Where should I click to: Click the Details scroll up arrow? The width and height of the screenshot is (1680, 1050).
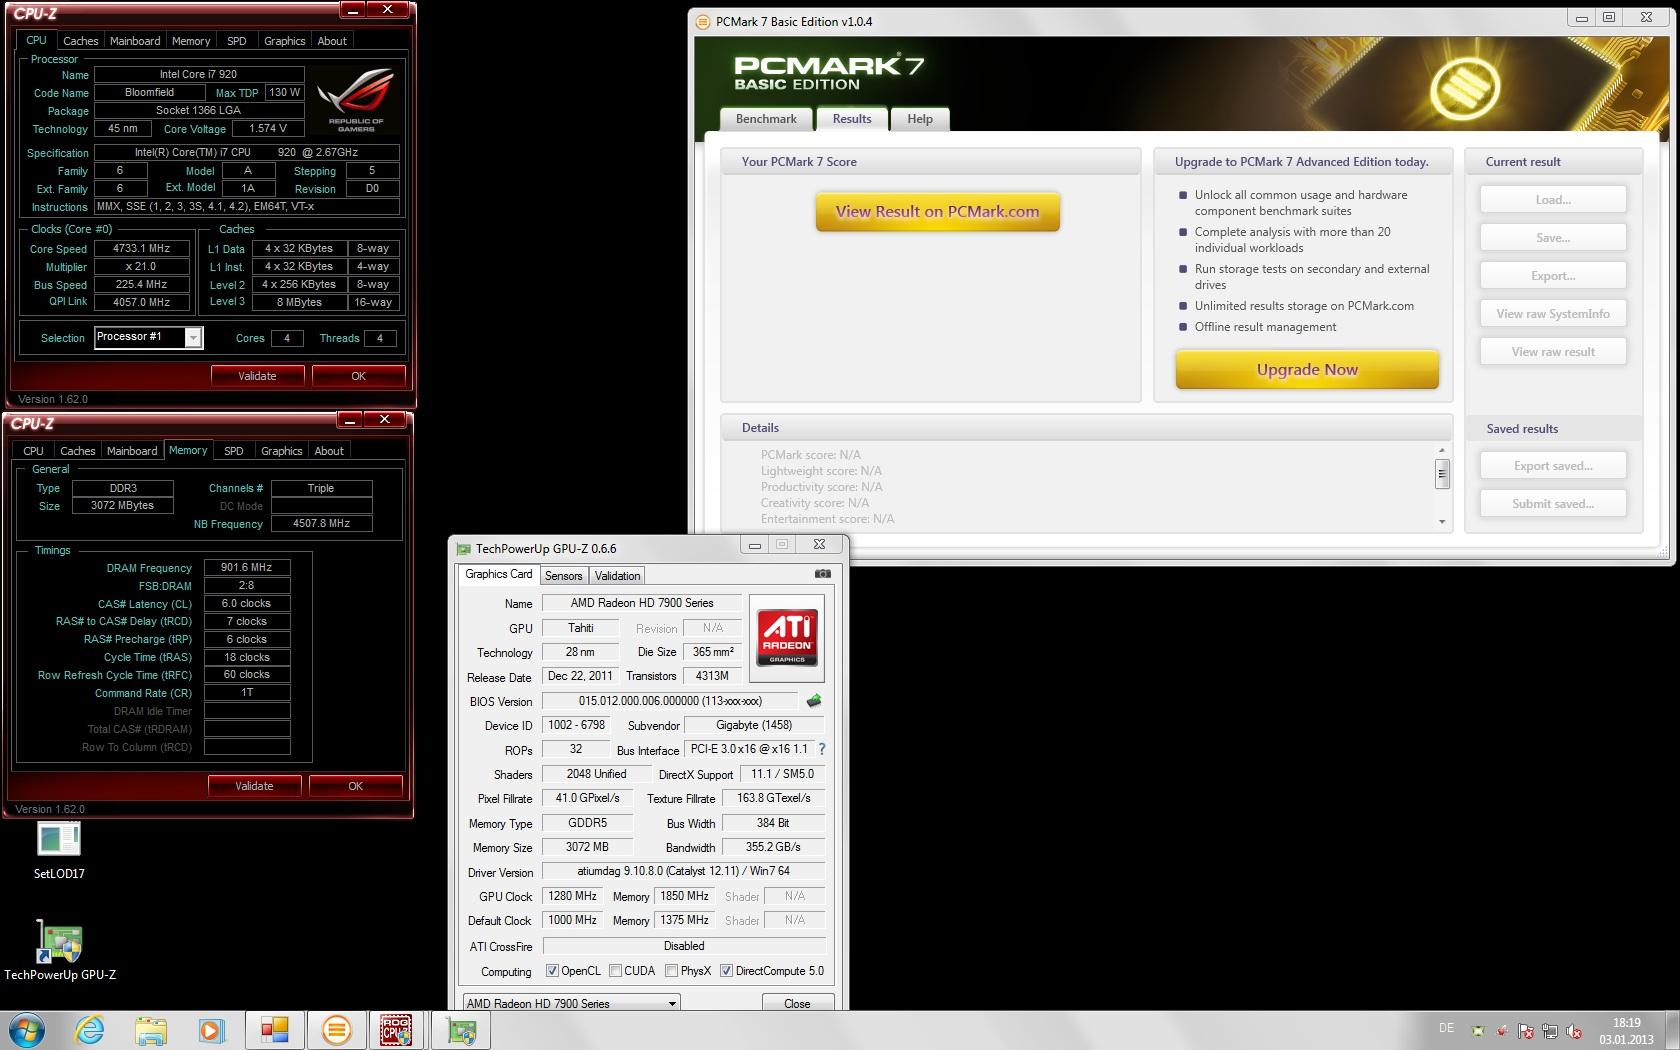point(1442,450)
